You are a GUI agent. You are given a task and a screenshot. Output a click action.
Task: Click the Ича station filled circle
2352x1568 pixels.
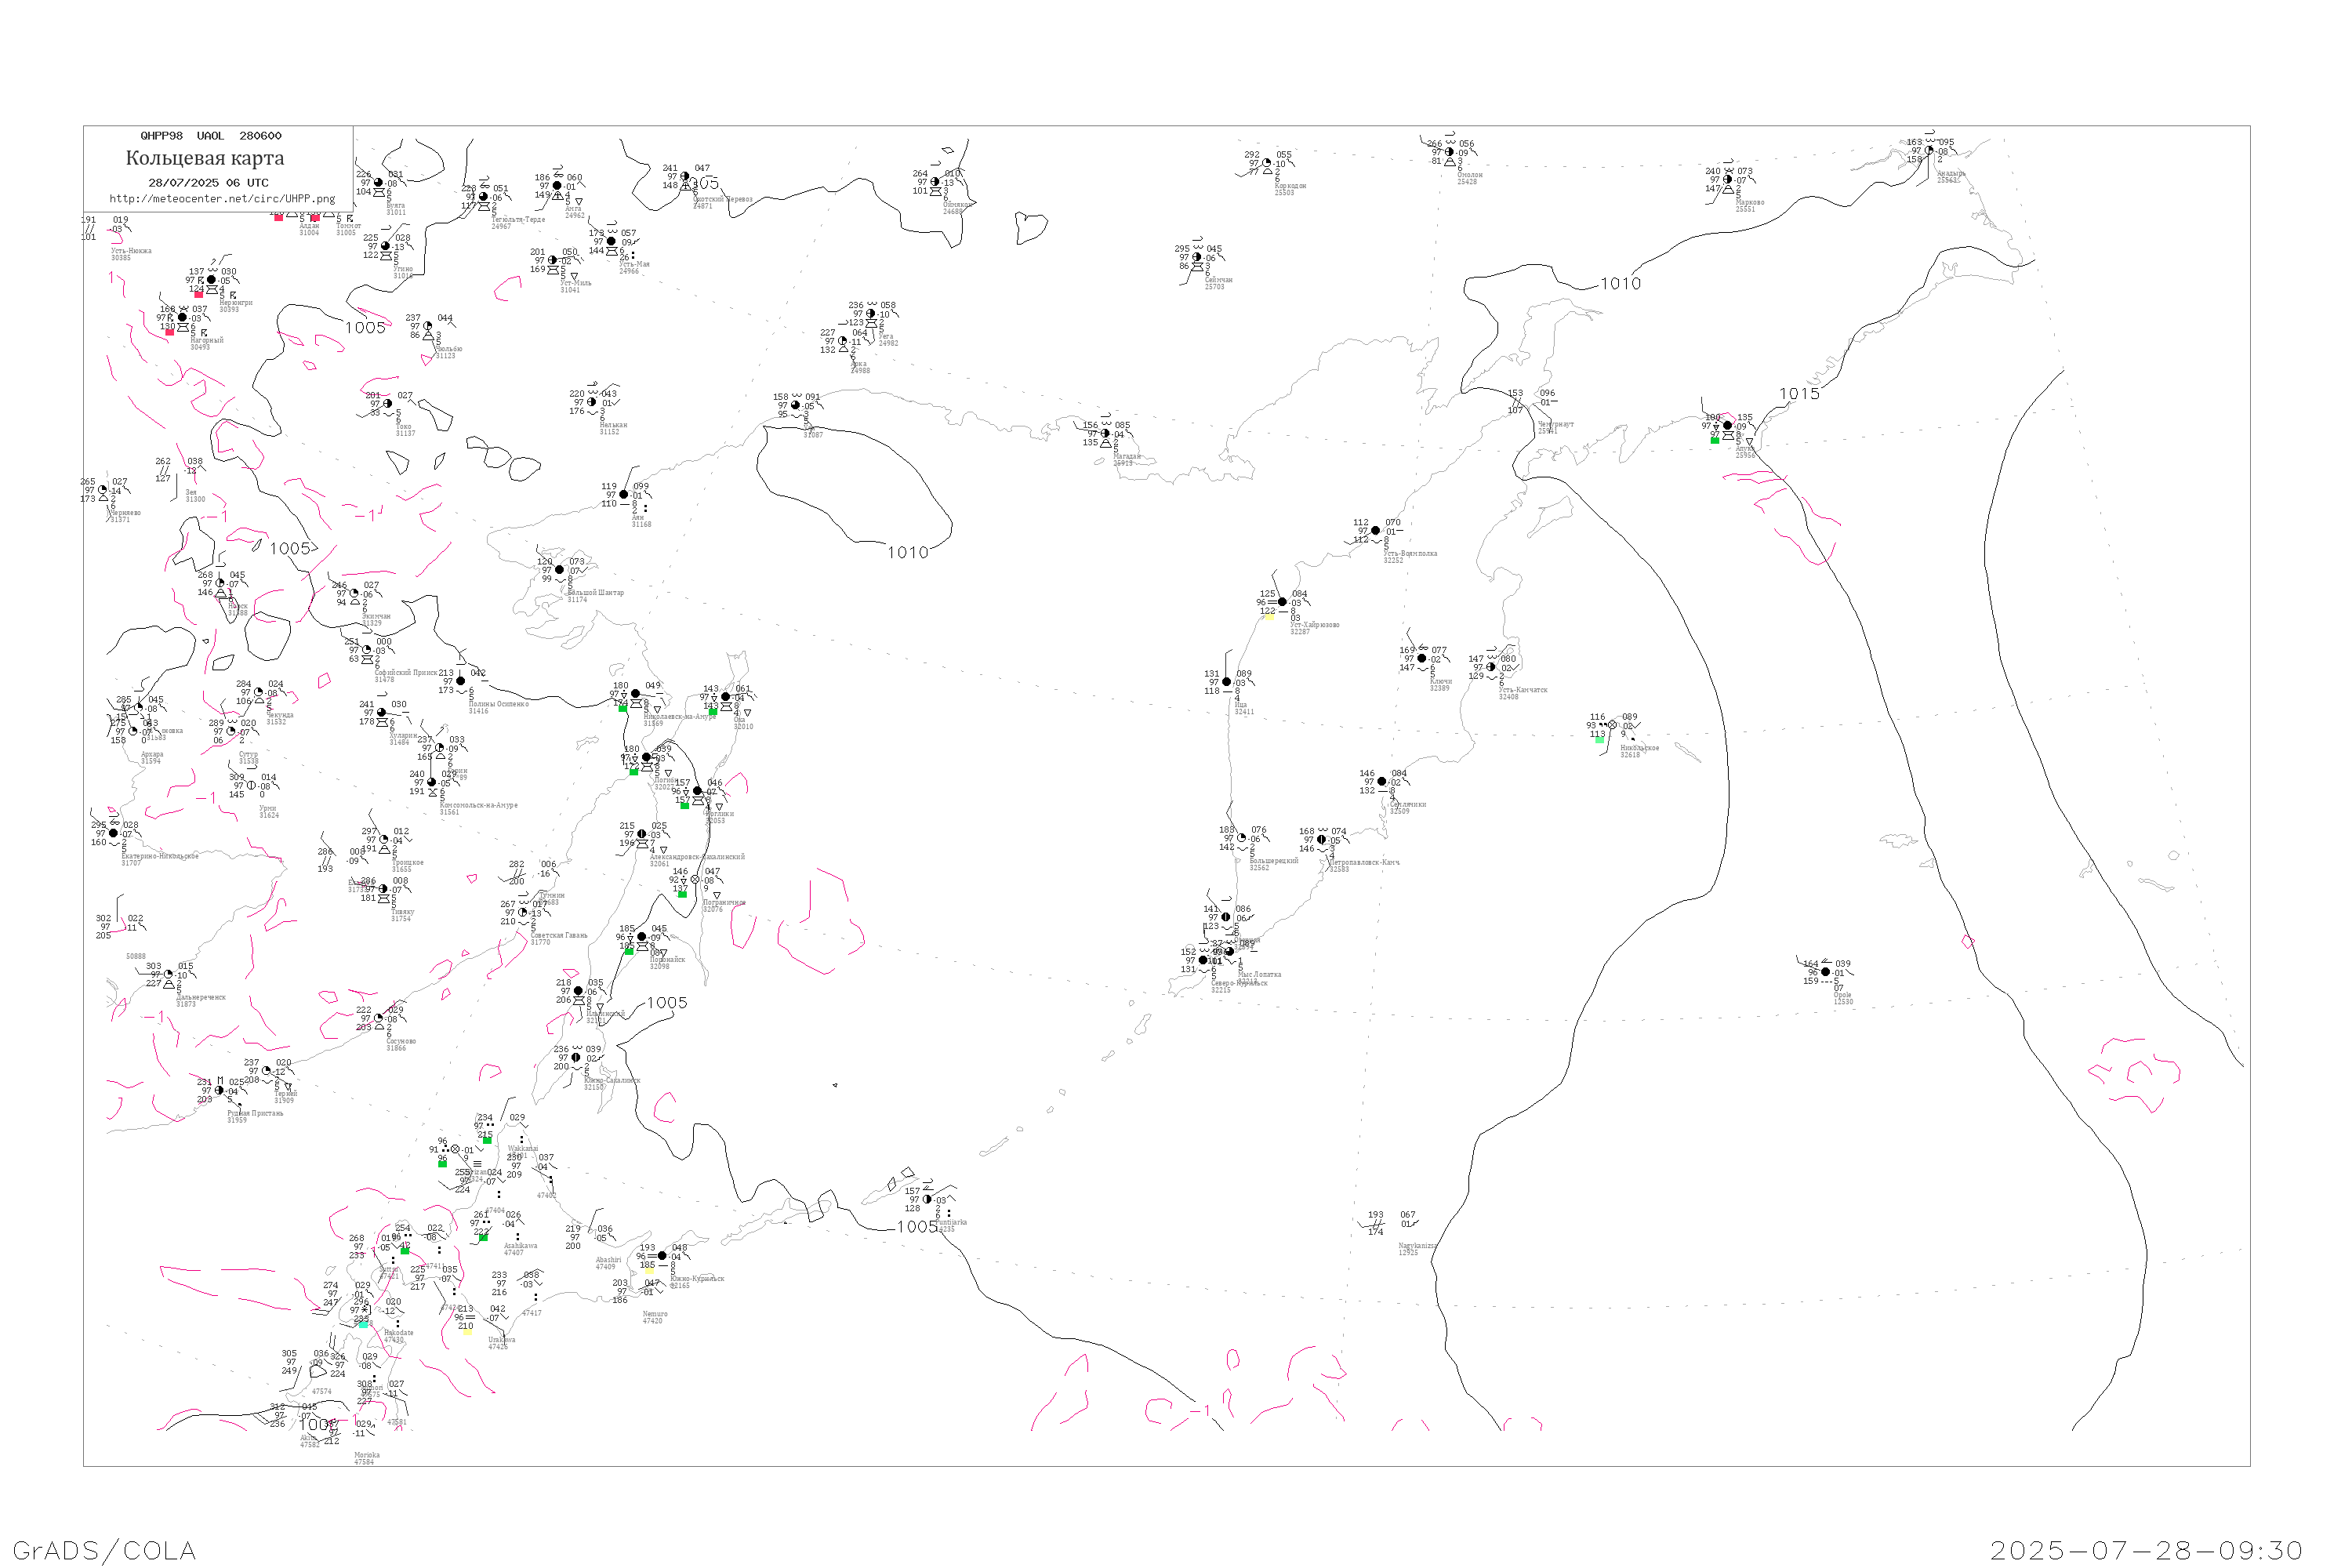click(1227, 682)
